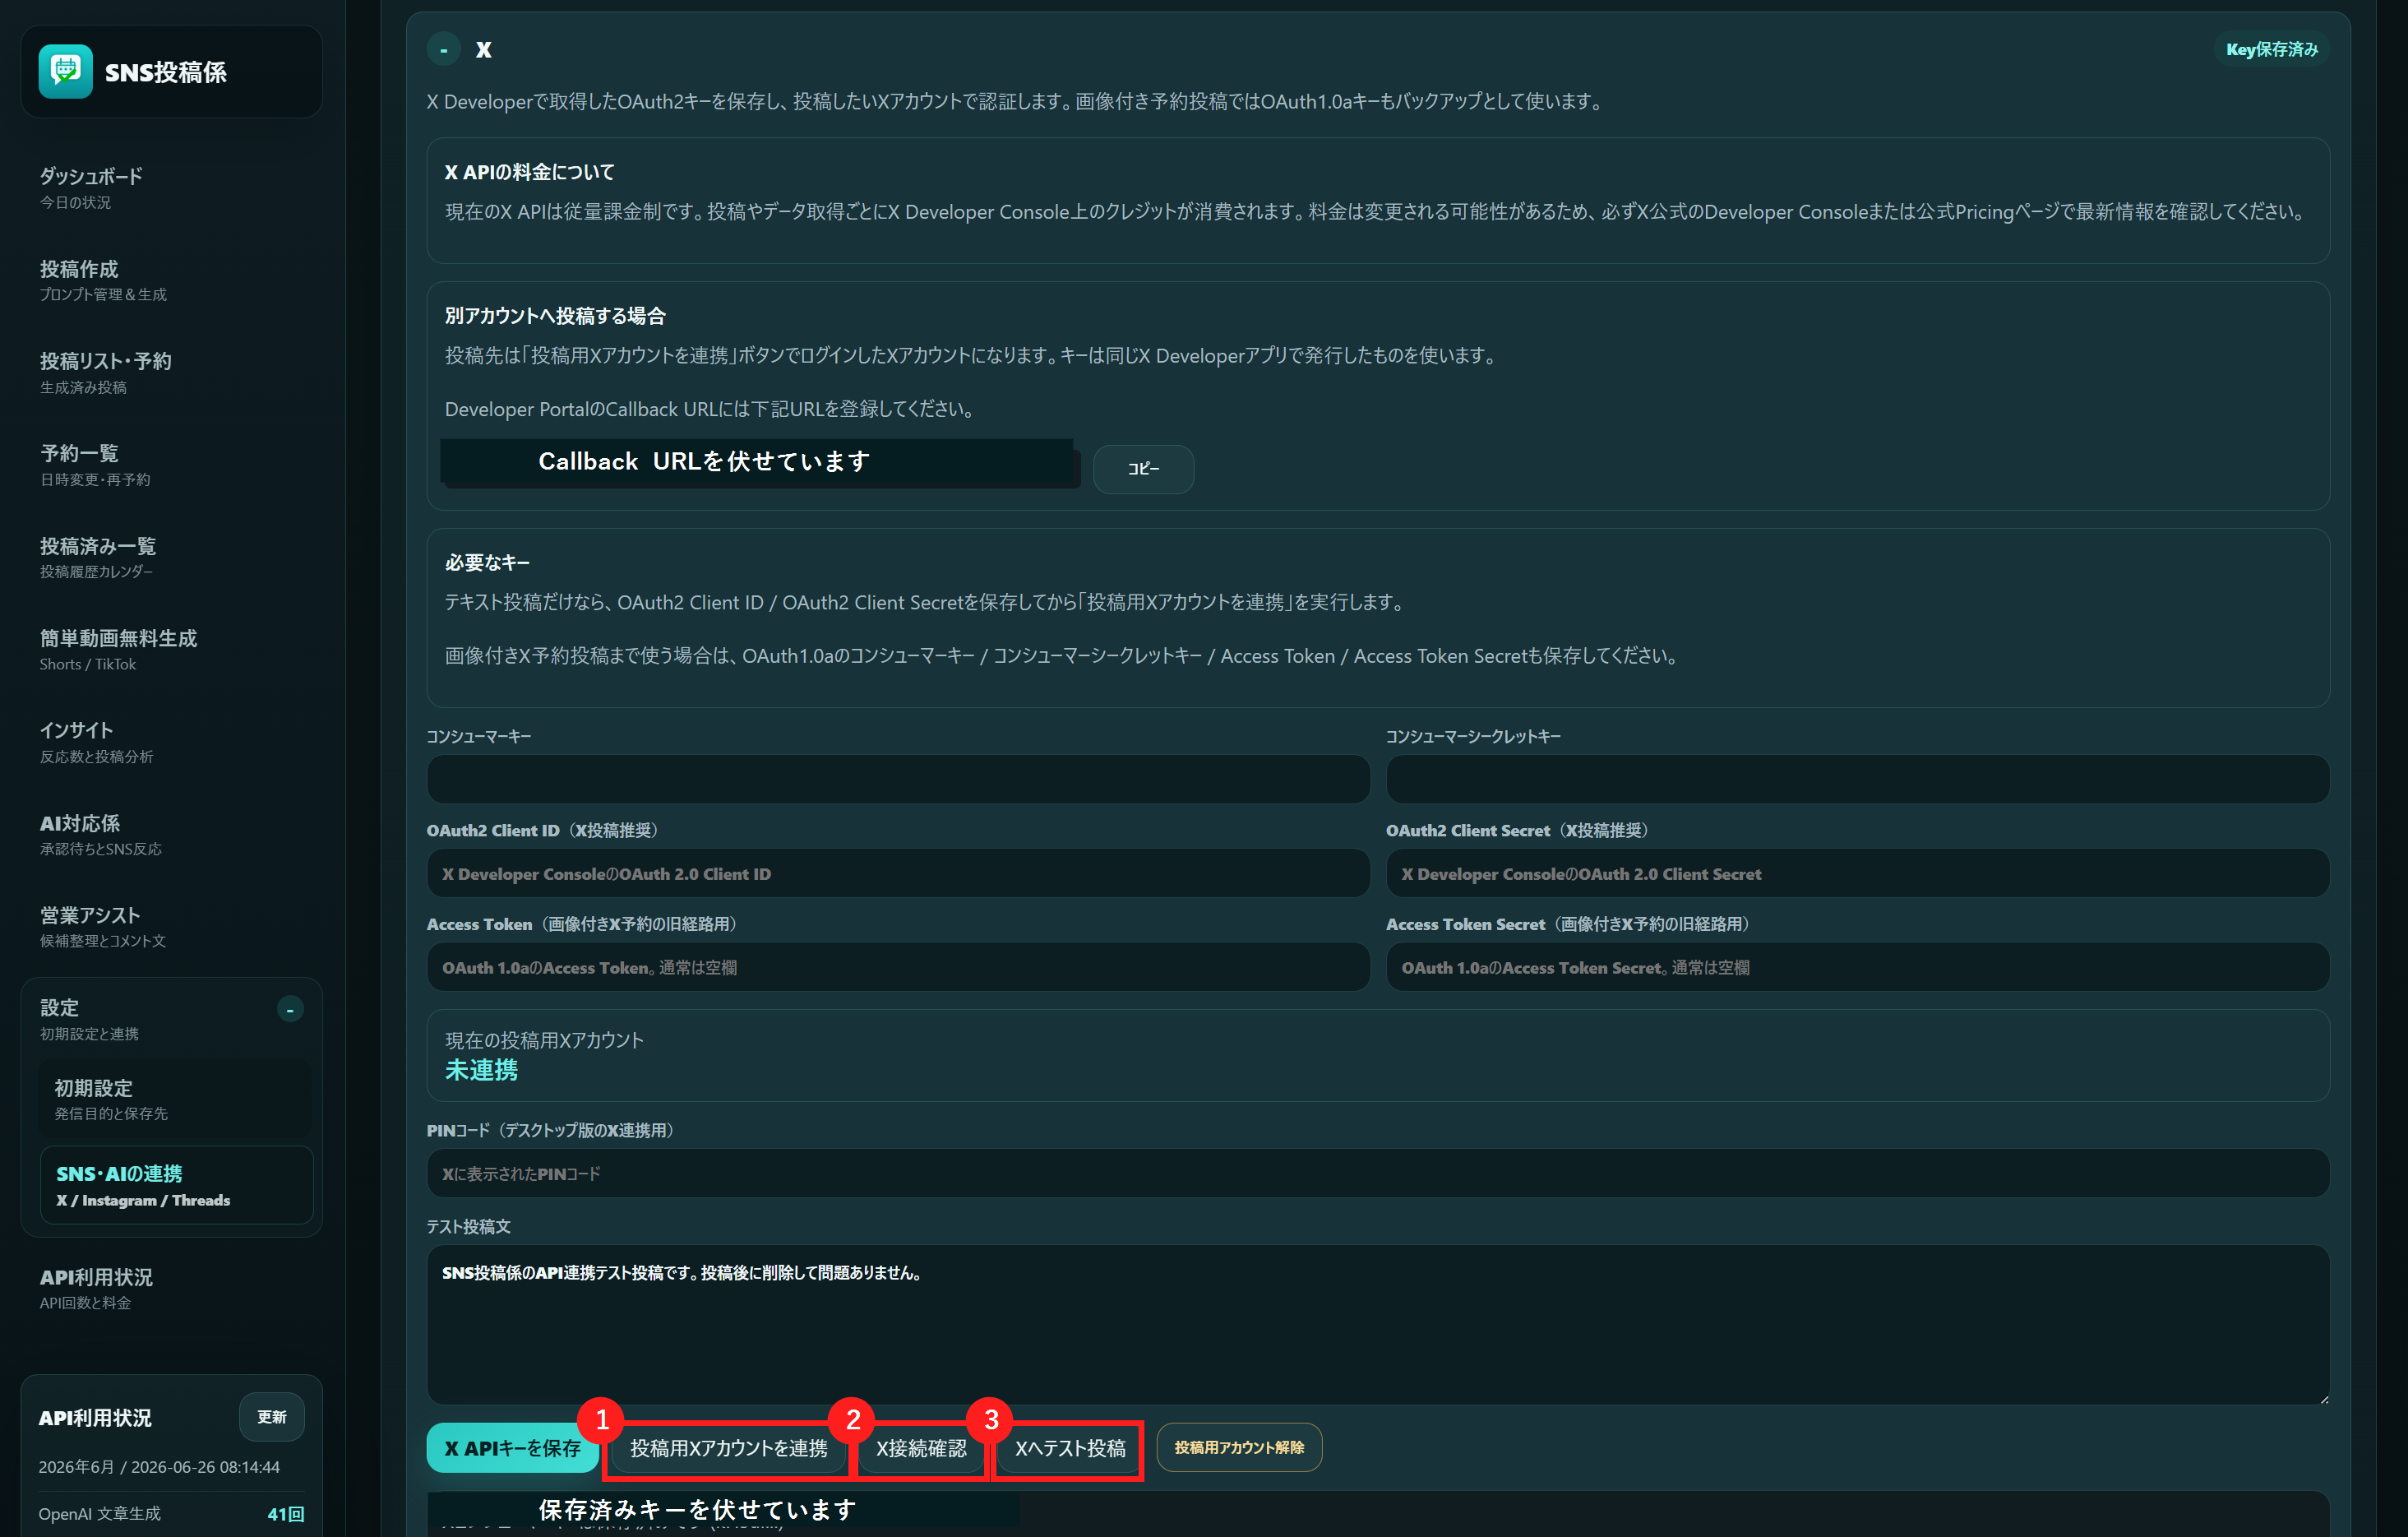Click X接続確認 button
Screen dimensions: 2408x1537
coord(921,1448)
